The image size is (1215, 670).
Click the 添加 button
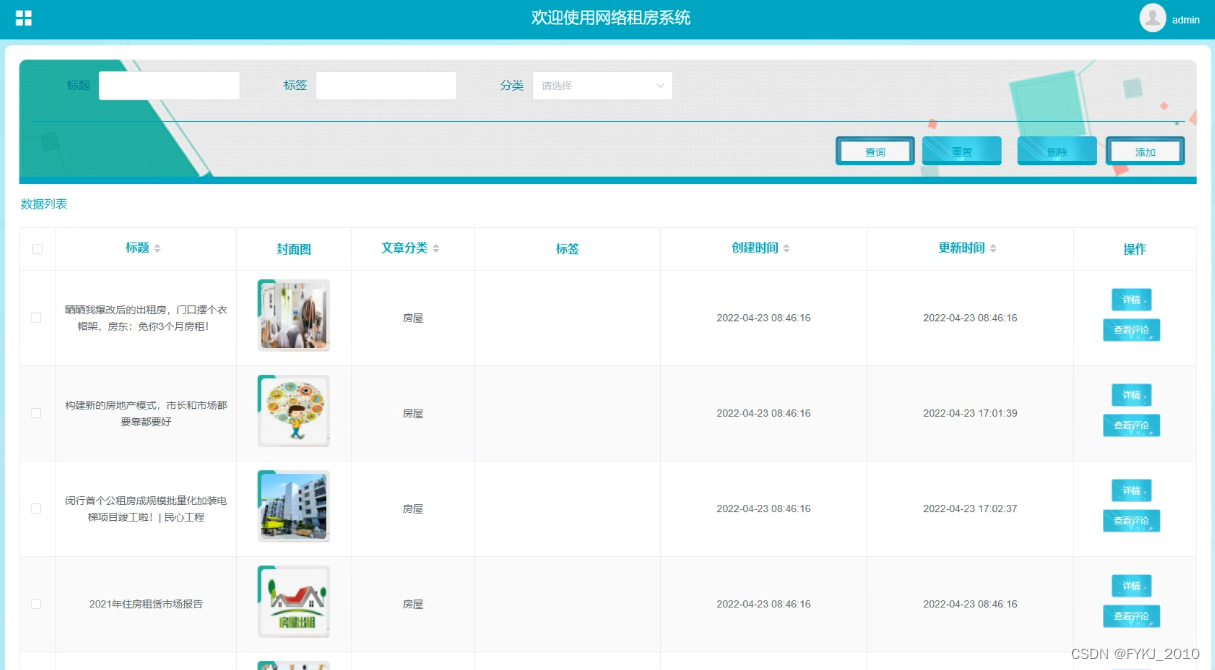(x=1145, y=152)
